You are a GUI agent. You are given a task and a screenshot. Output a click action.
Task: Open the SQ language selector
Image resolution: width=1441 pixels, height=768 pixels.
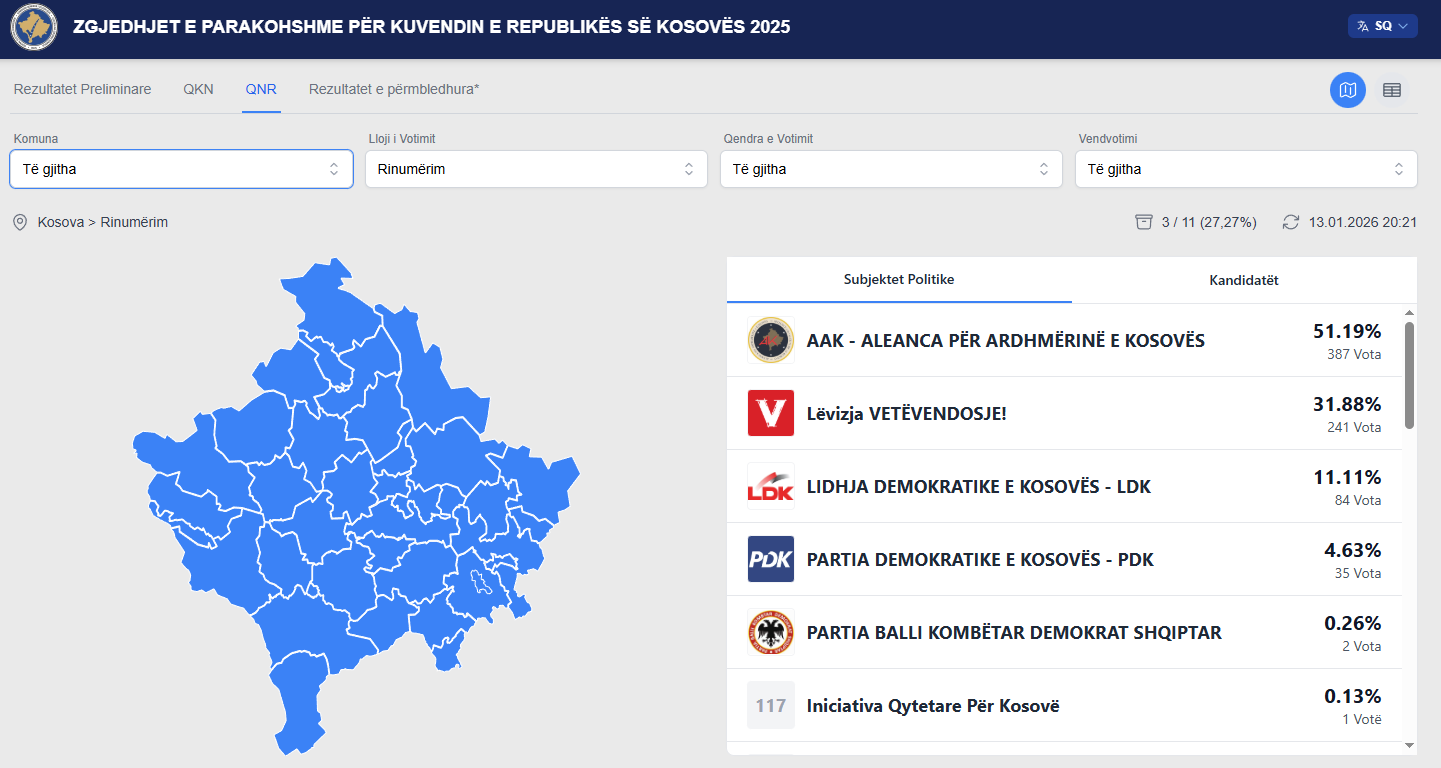(x=1382, y=26)
